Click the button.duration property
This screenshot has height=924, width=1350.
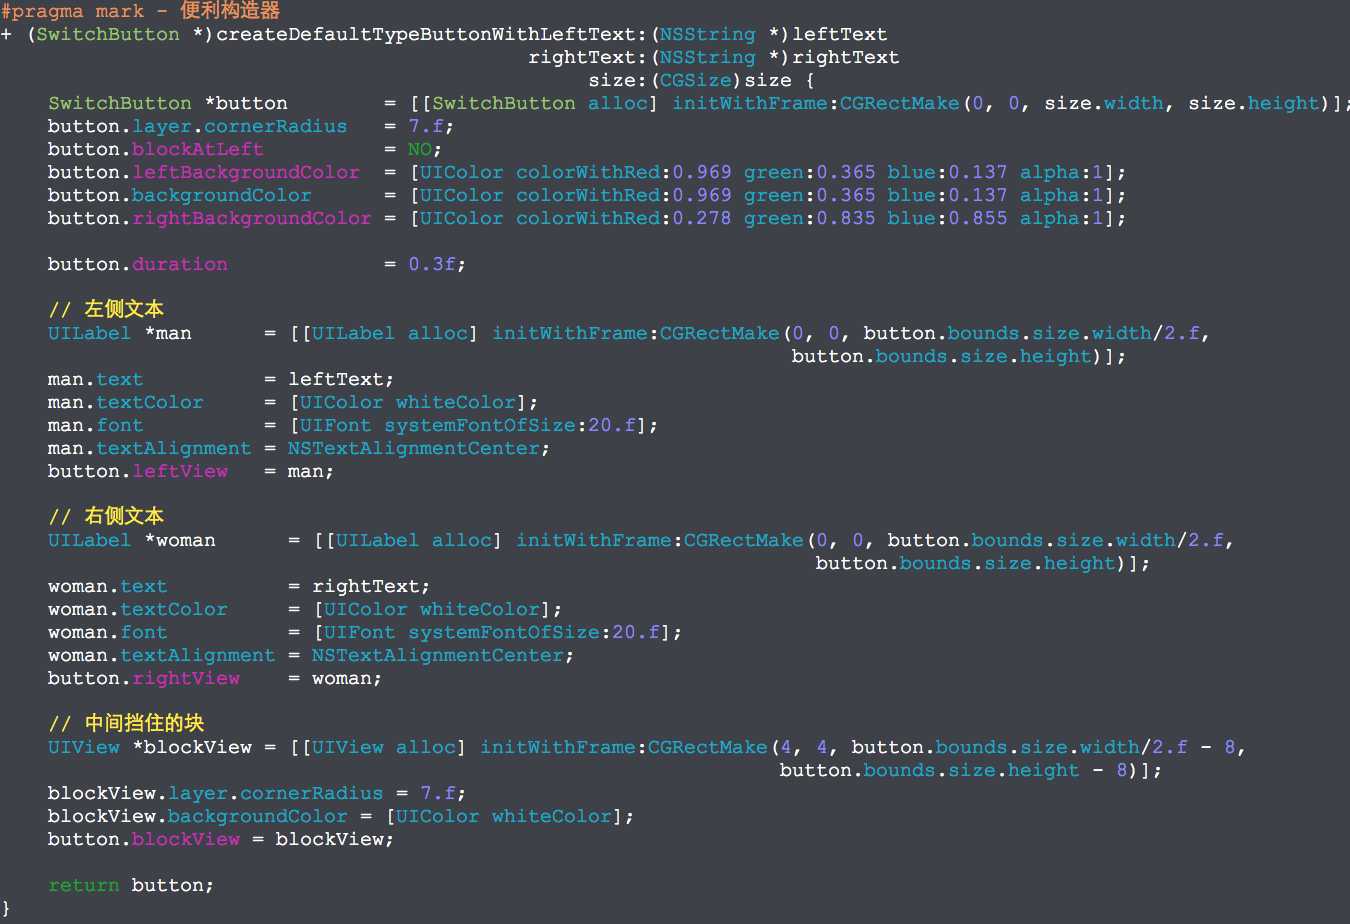[x=138, y=264]
